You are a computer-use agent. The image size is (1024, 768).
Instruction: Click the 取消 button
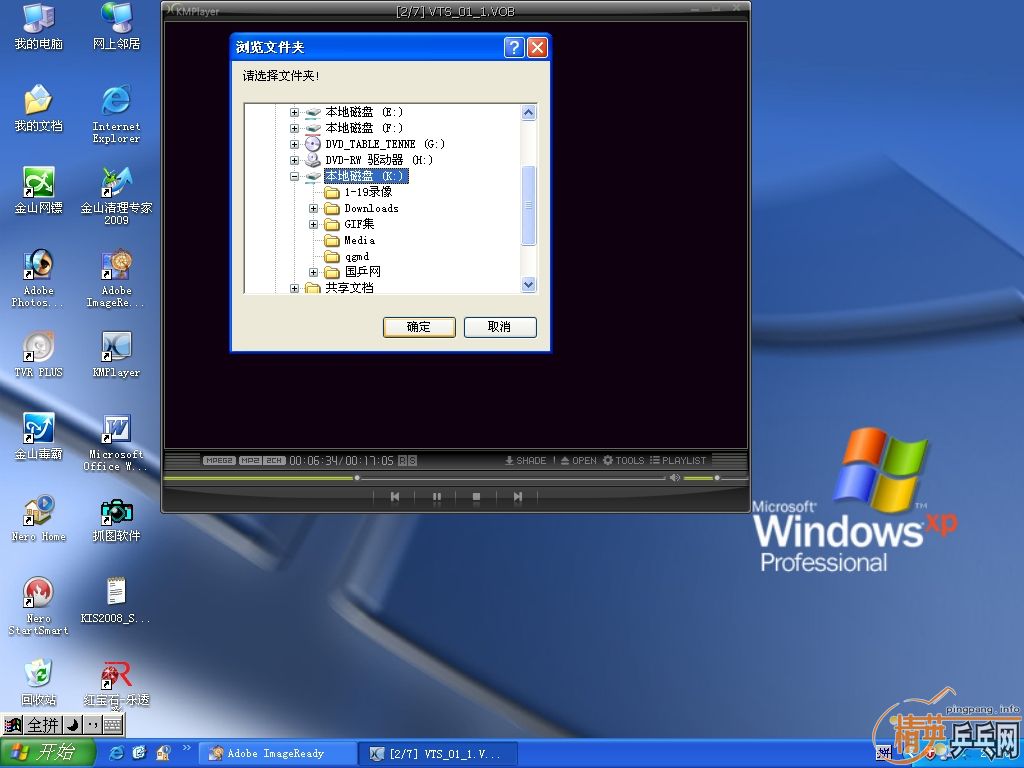(x=500, y=327)
